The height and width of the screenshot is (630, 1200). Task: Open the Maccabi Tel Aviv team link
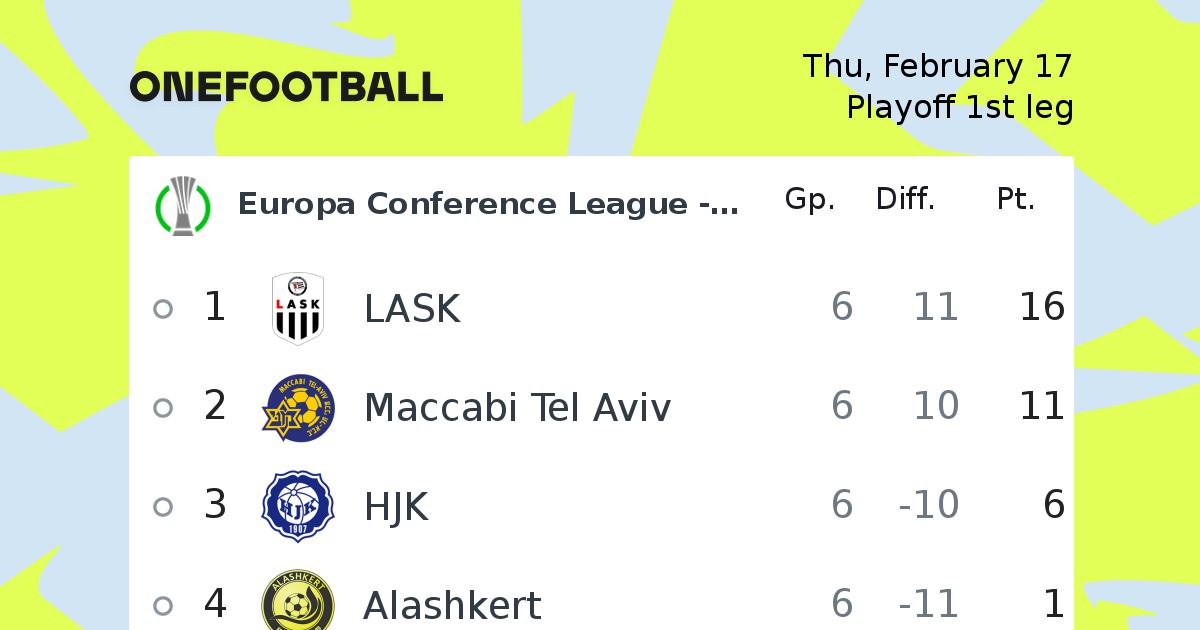(x=517, y=408)
